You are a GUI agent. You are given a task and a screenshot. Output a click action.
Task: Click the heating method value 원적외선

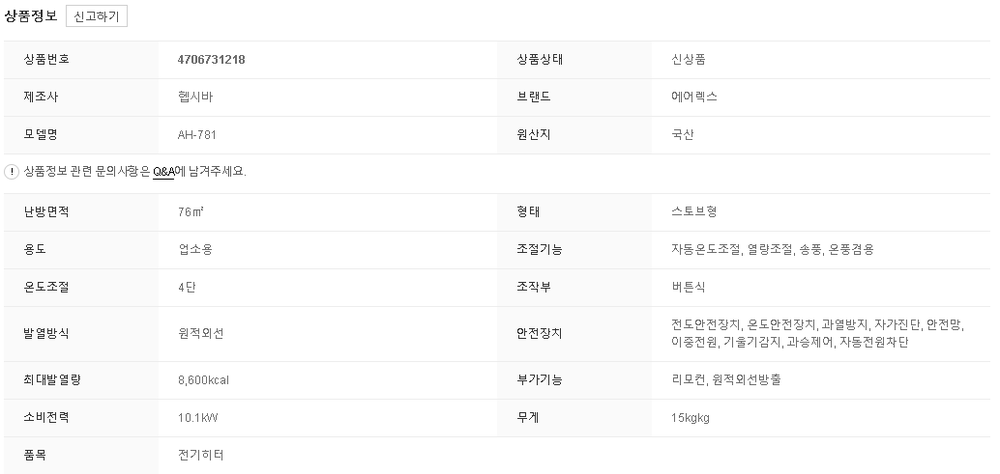pos(200,333)
